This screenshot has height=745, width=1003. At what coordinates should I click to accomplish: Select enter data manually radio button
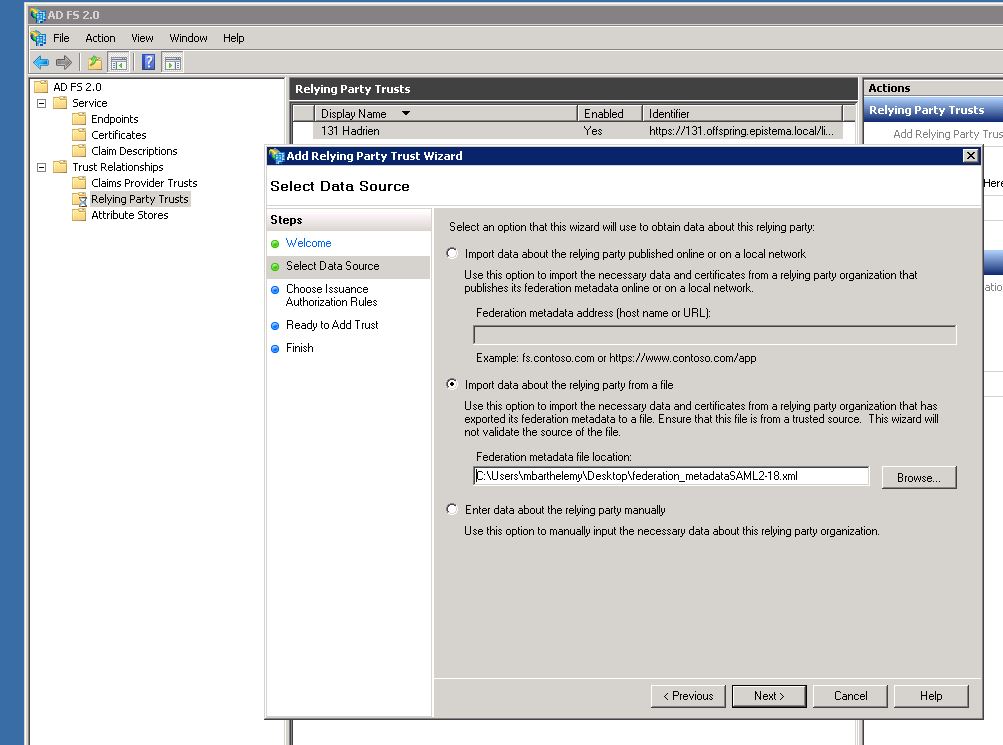click(x=452, y=509)
